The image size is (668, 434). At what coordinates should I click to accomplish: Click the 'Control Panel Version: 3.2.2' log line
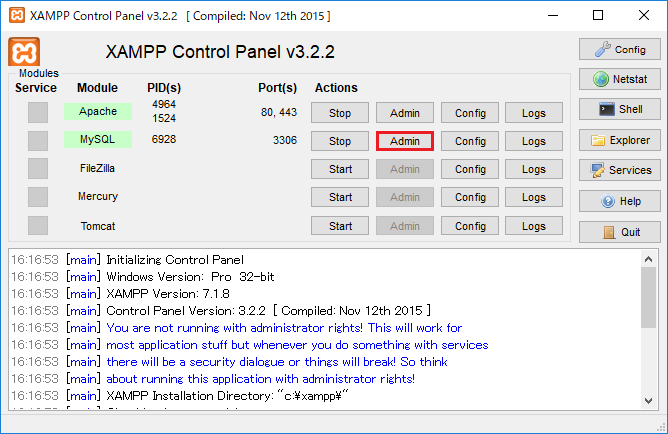(268, 311)
